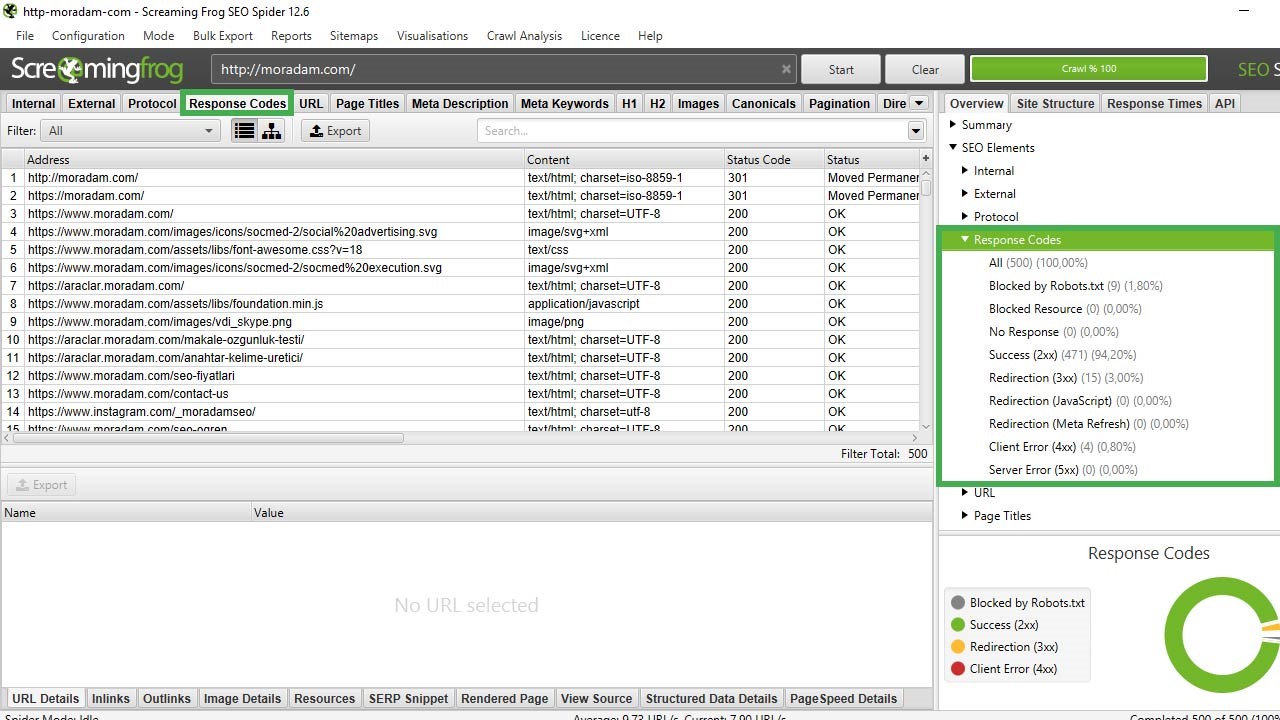Viewport: 1280px width, 720px height.
Task: Open the Site Structure panel tab
Action: (x=1055, y=103)
